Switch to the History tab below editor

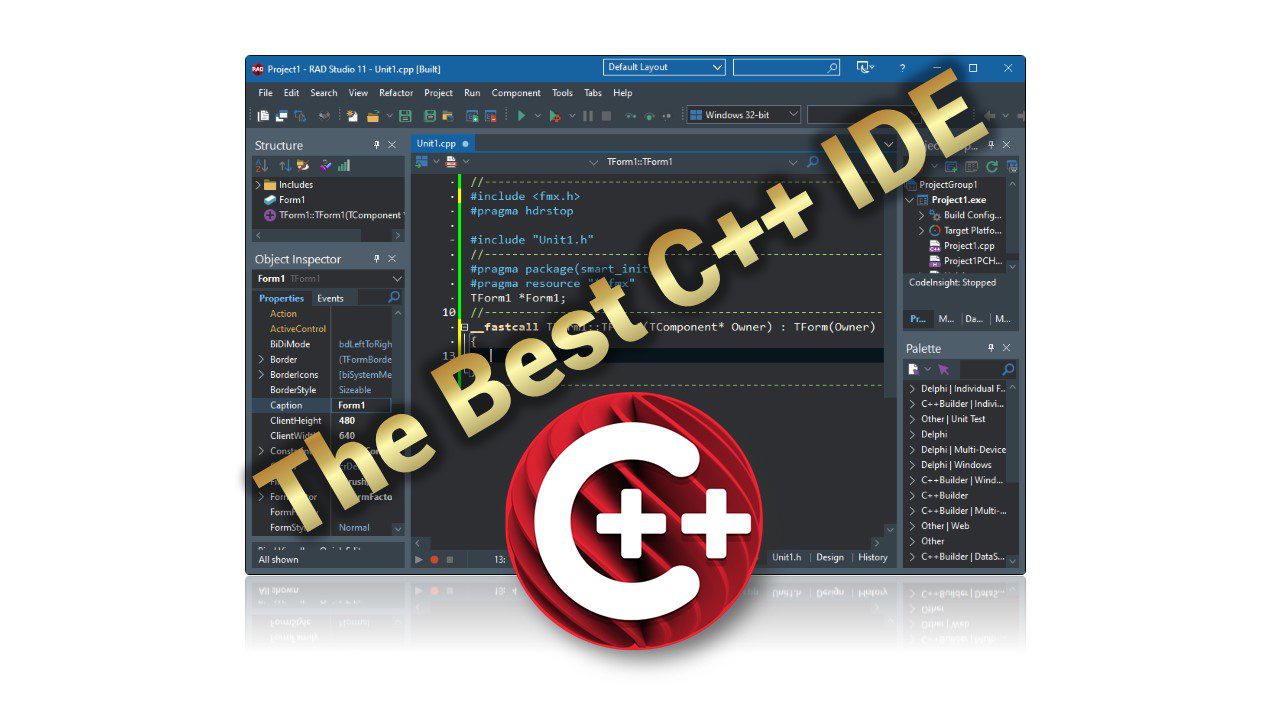(x=873, y=558)
